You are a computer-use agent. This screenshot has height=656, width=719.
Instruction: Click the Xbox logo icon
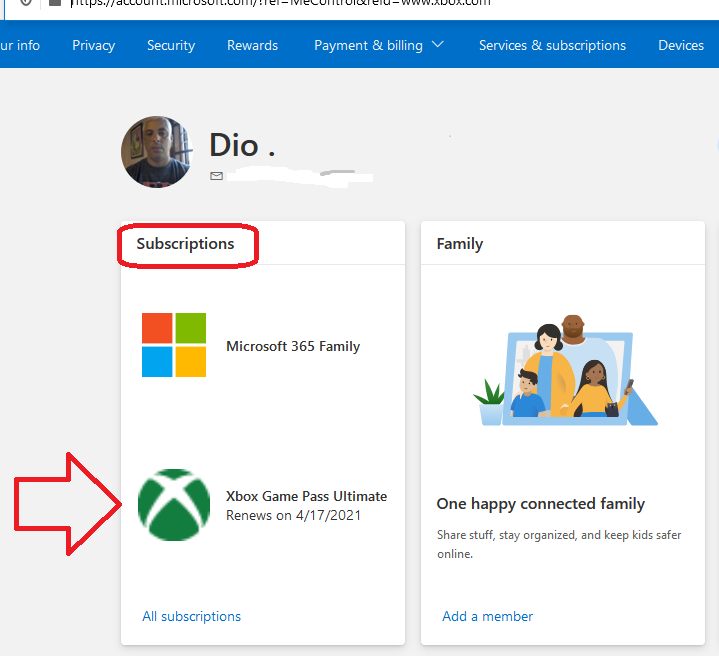coord(174,505)
